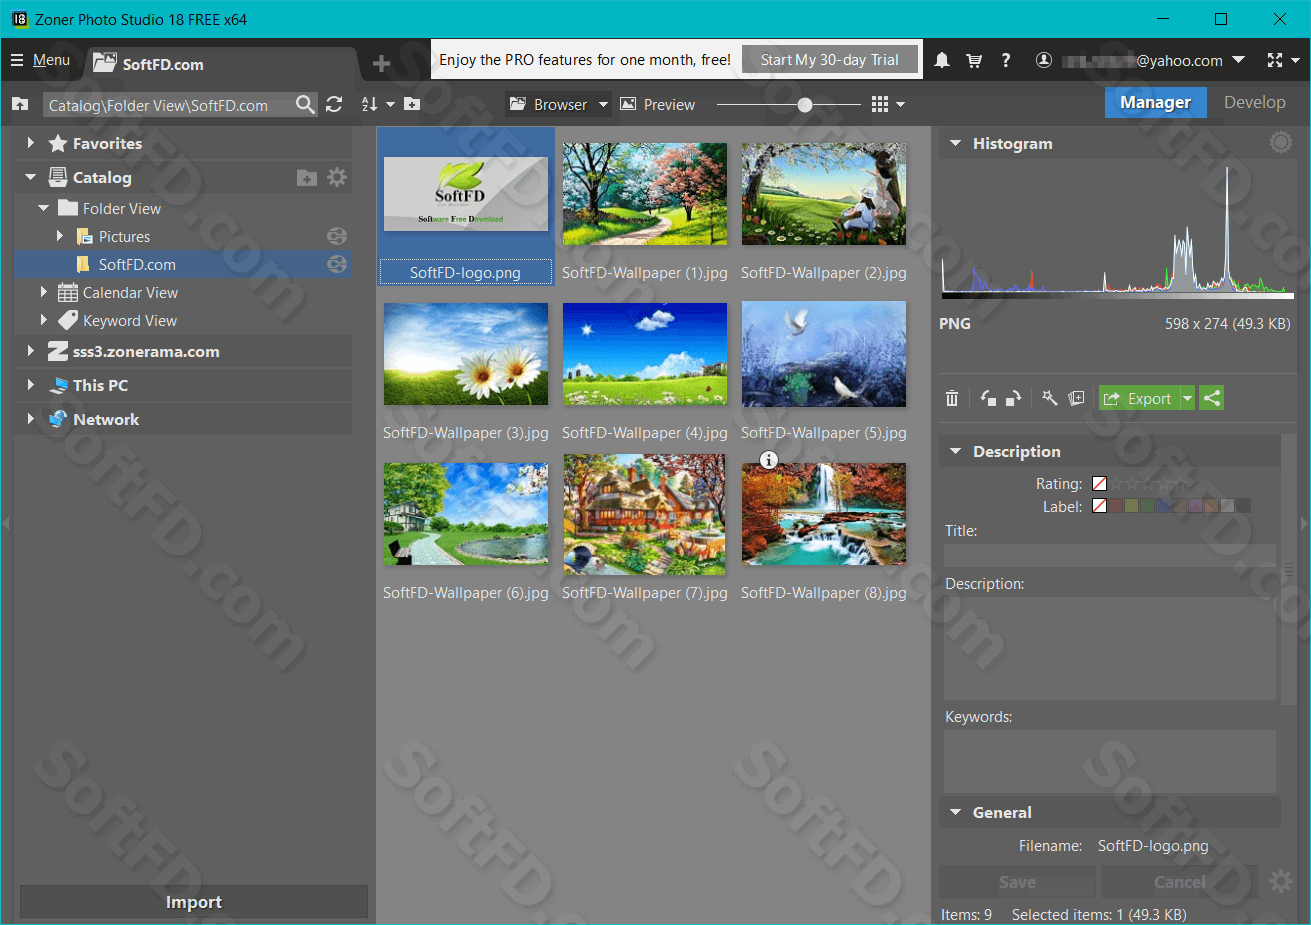The image size is (1311, 925).
Task: Rotate image left icon
Action: [988, 398]
